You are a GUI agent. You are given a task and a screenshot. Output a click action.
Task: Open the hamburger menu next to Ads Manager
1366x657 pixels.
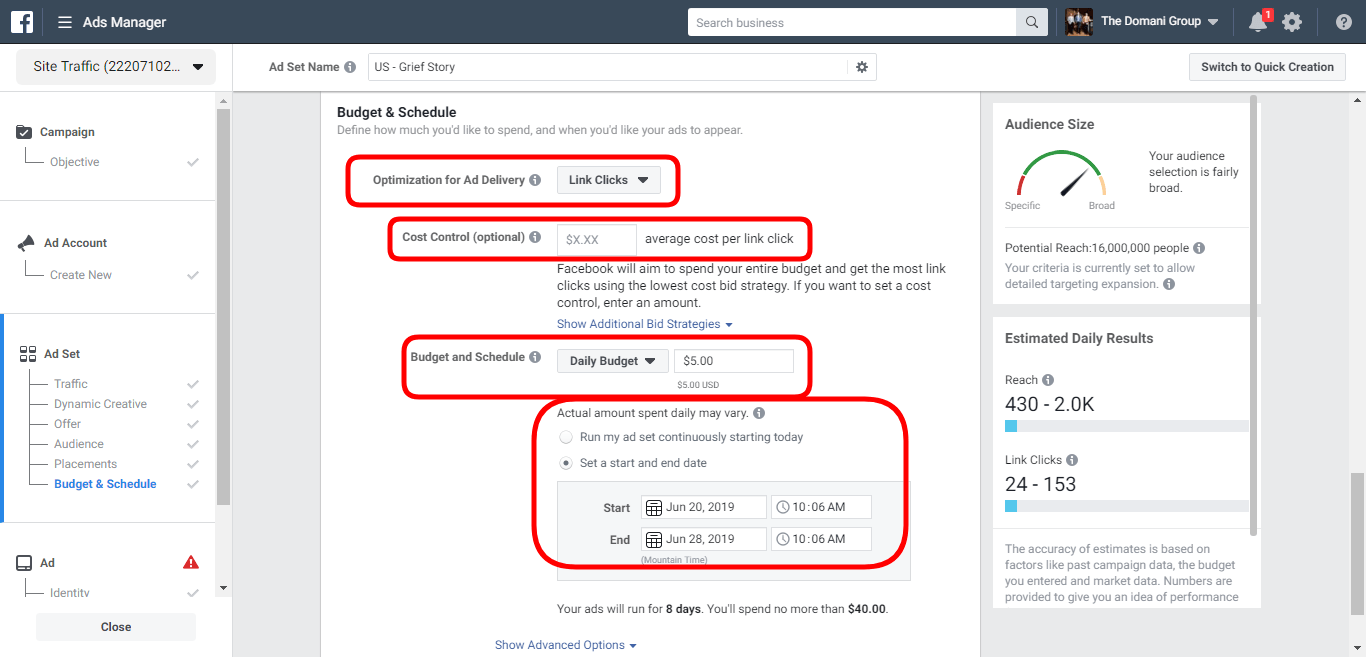tap(65, 22)
